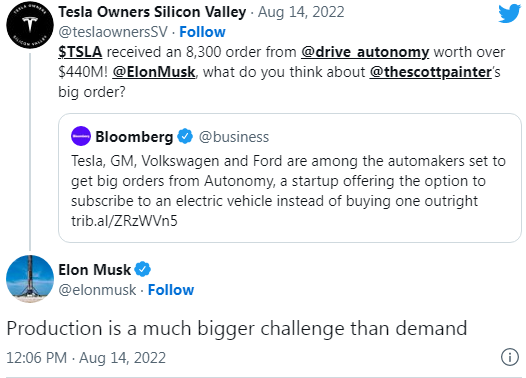Click Elon Musk's verified checkmark badge
This screenshot has width=526, height=378.
143,269
